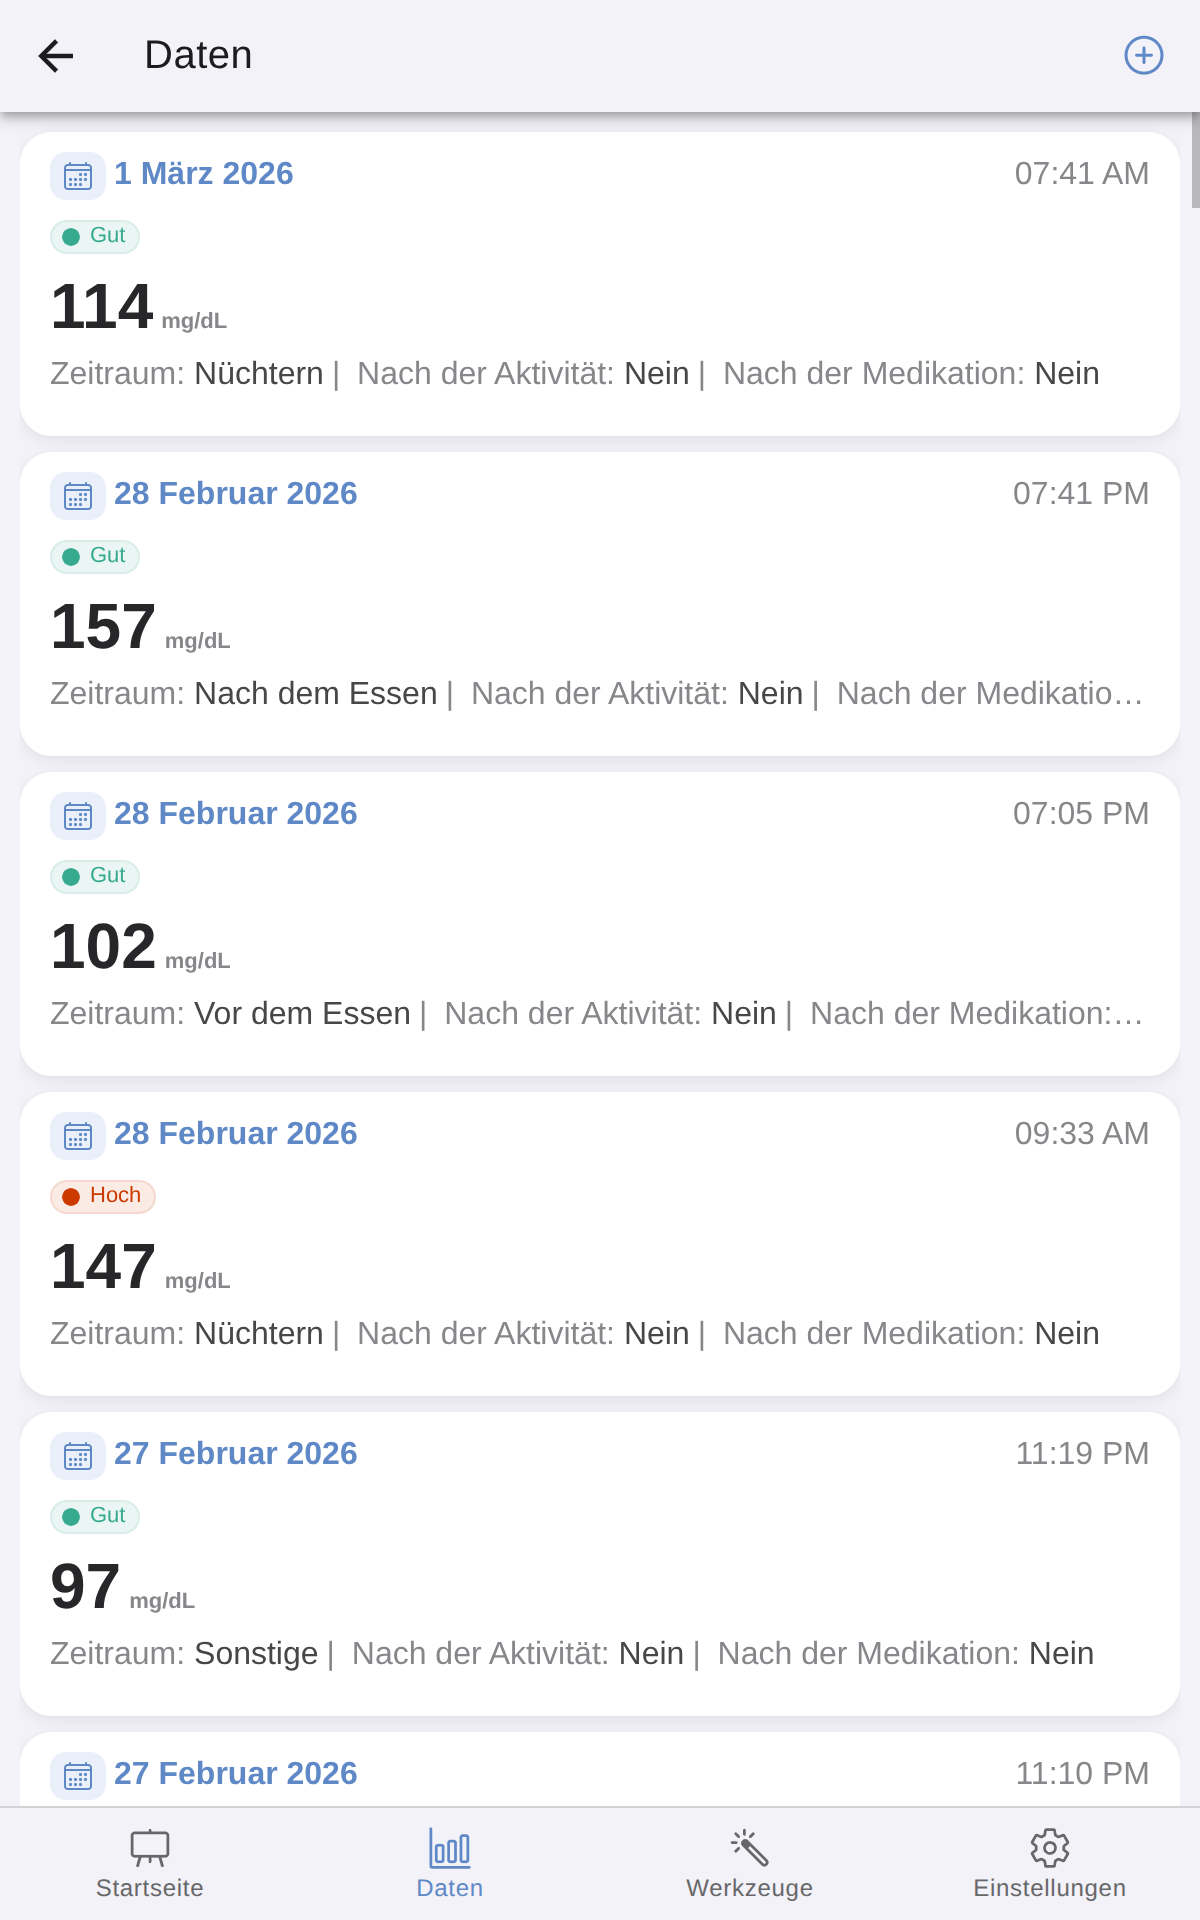Image resolution: width=1200 pixels, height=1920 pixels.
Task: Open the 102 mg/dL reading card
Action: (x=600, y=924)
